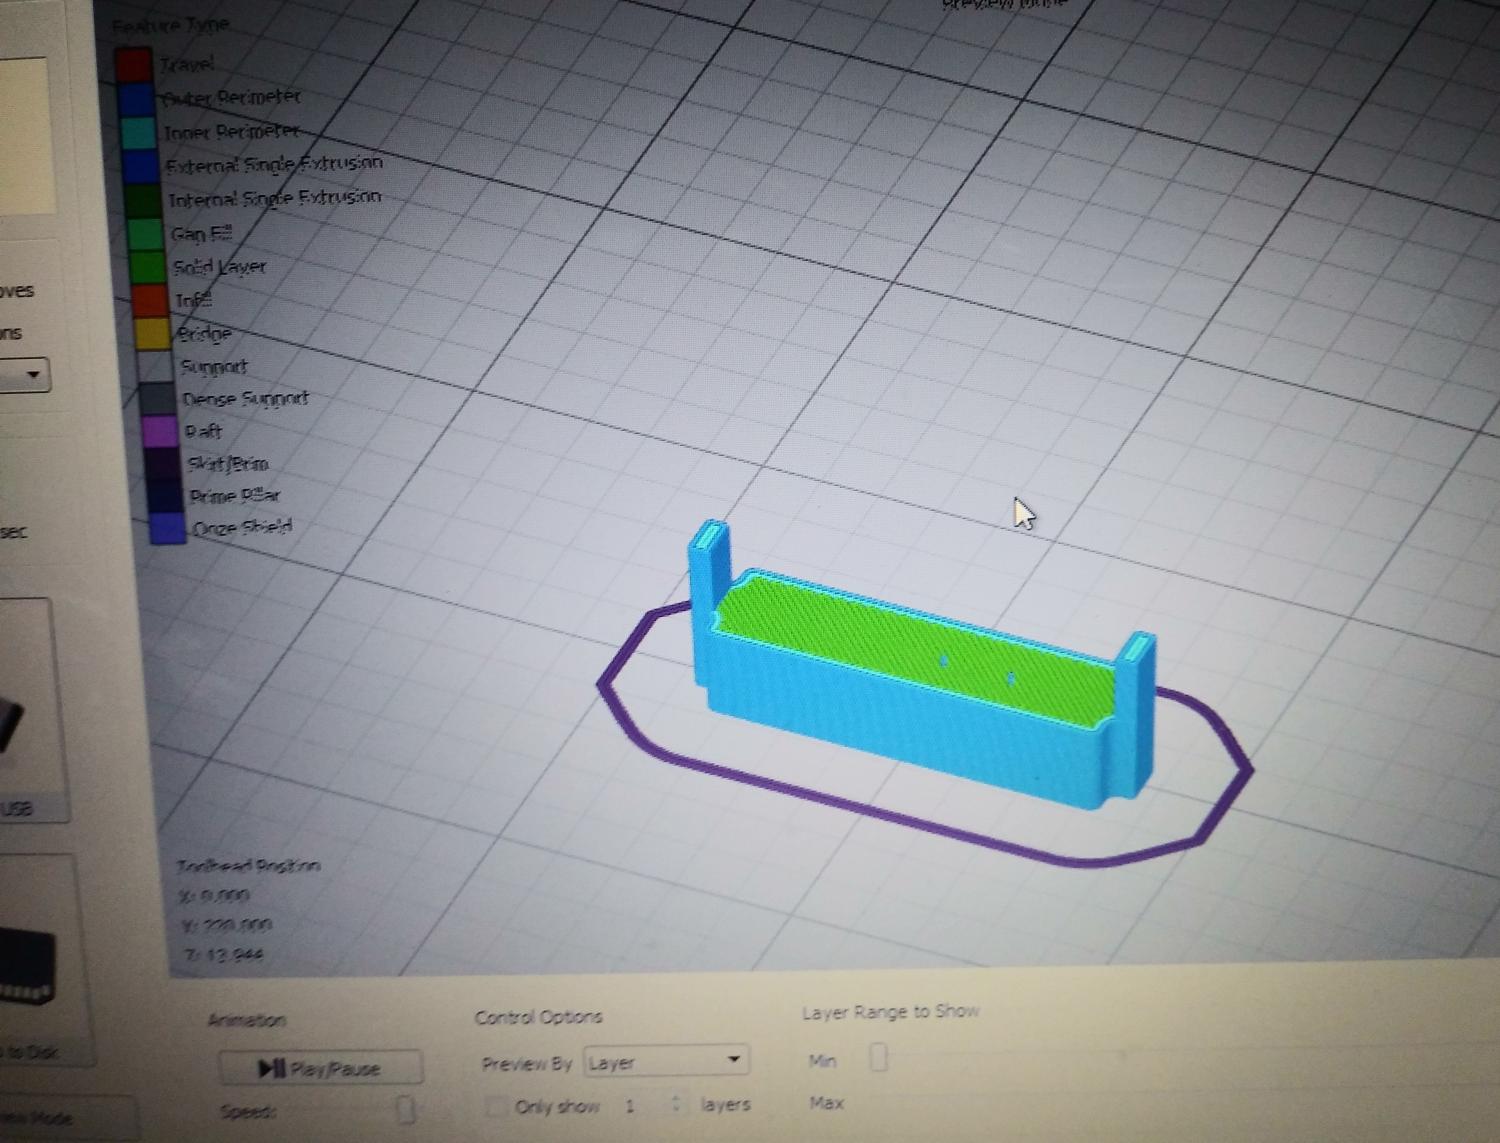Click the Prime Pillar color swatch
The width and height of the screenshot is (1500, 1143).
tap(166, 496)
